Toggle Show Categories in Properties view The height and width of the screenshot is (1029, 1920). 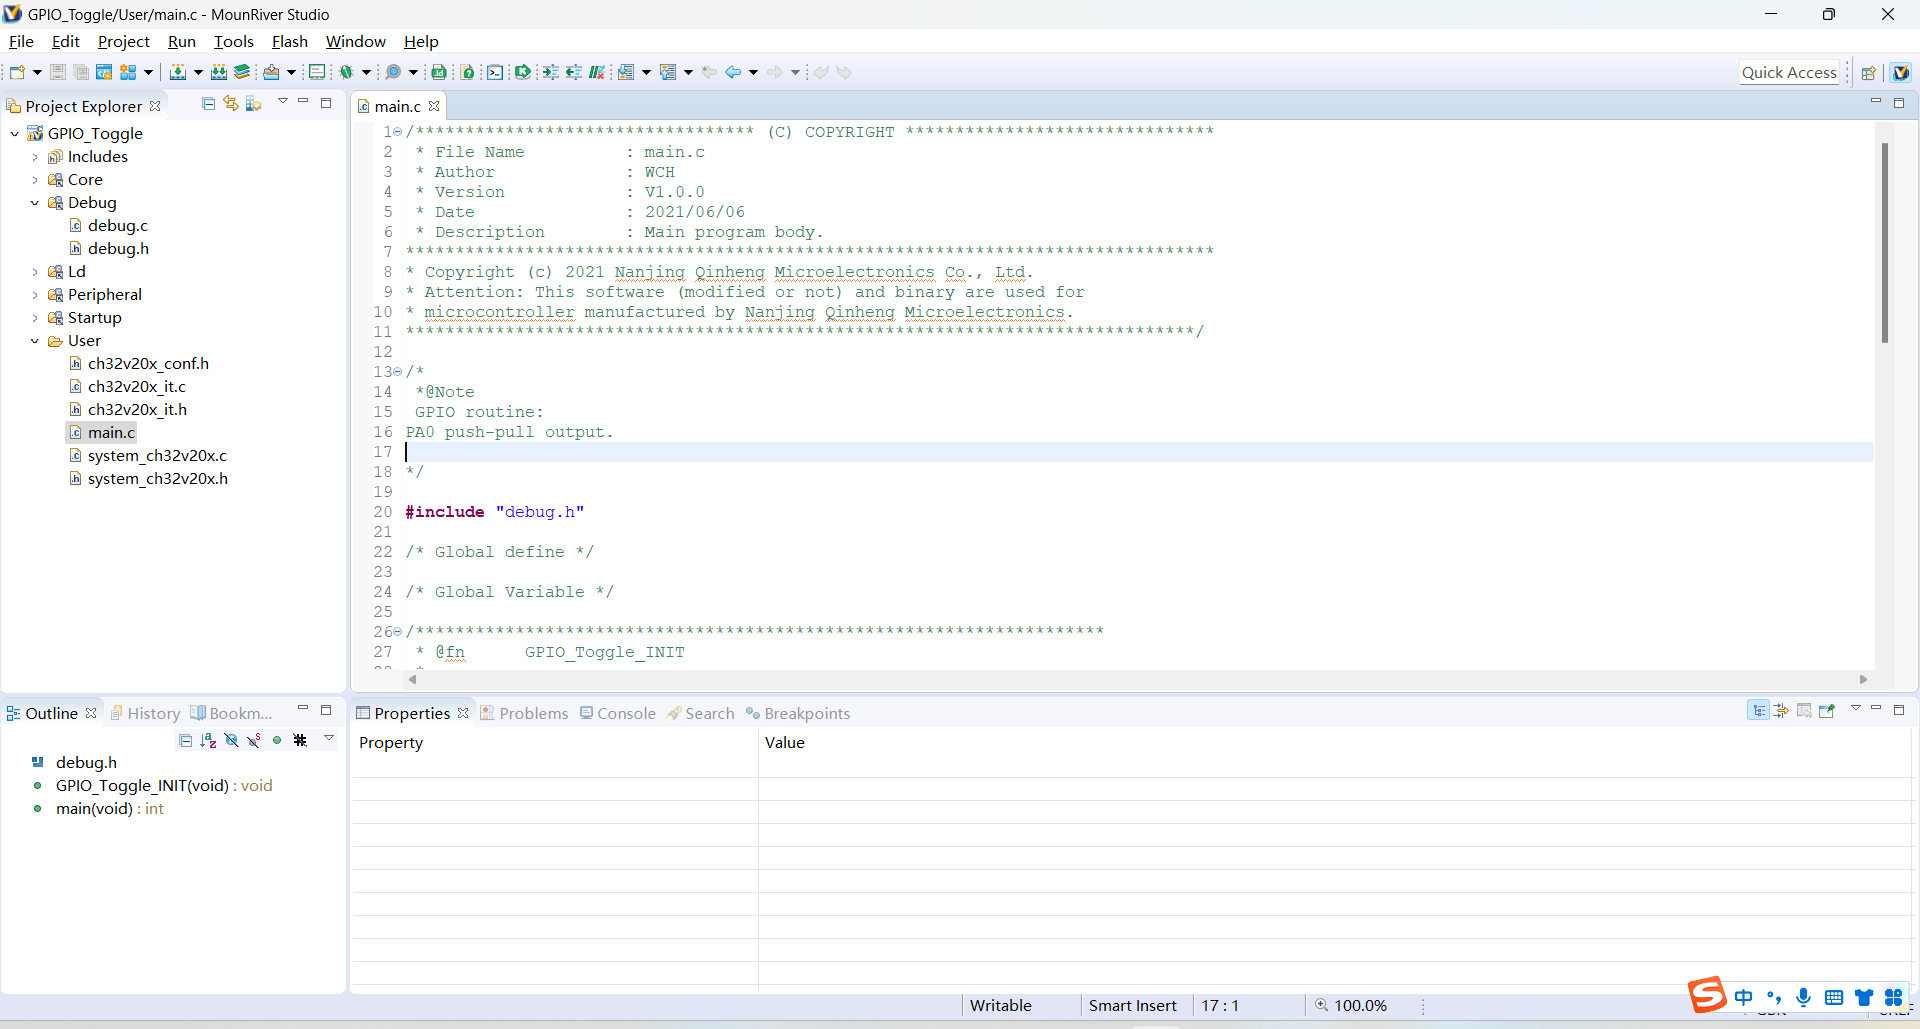pyautogui.click(x=1758, y=711)
